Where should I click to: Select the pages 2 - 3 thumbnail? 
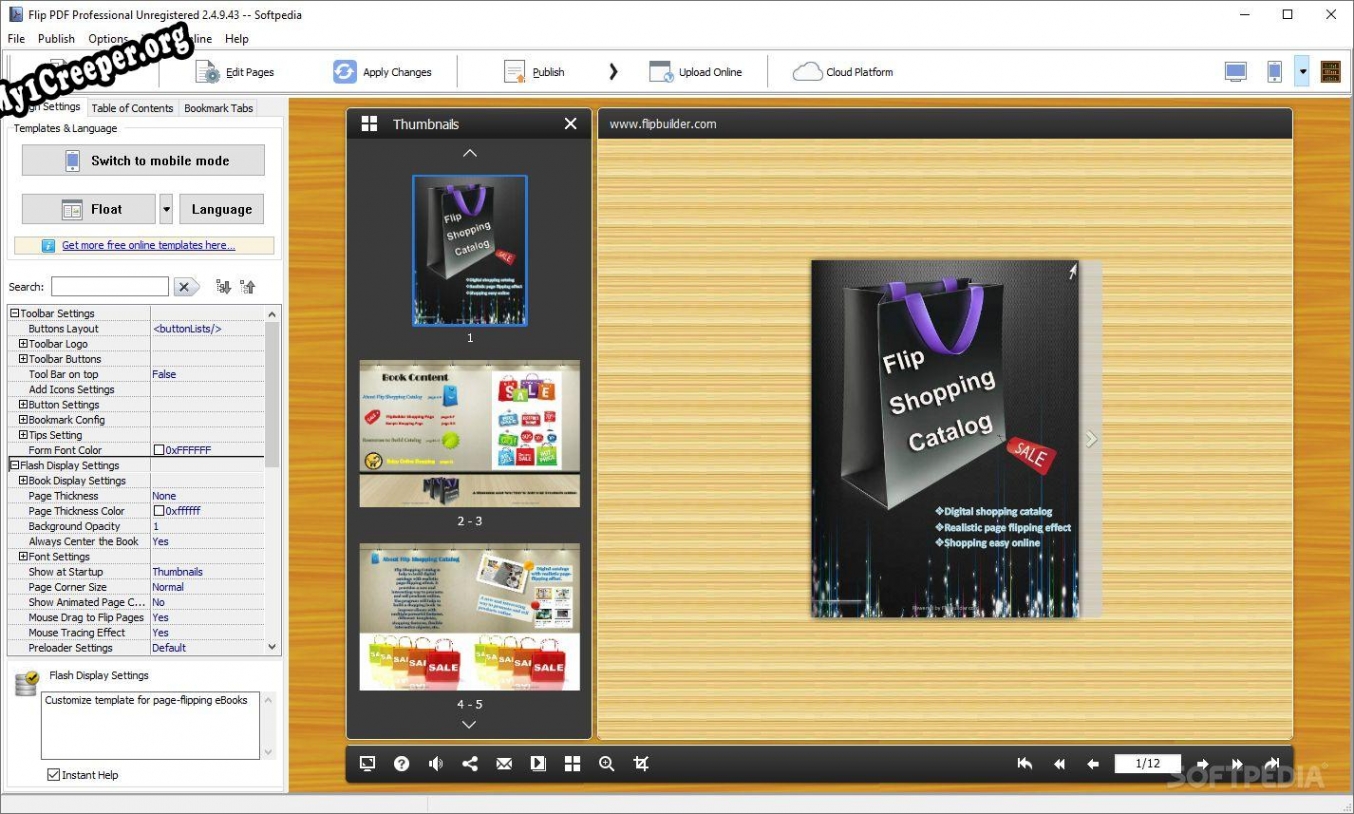coord(469,434)
